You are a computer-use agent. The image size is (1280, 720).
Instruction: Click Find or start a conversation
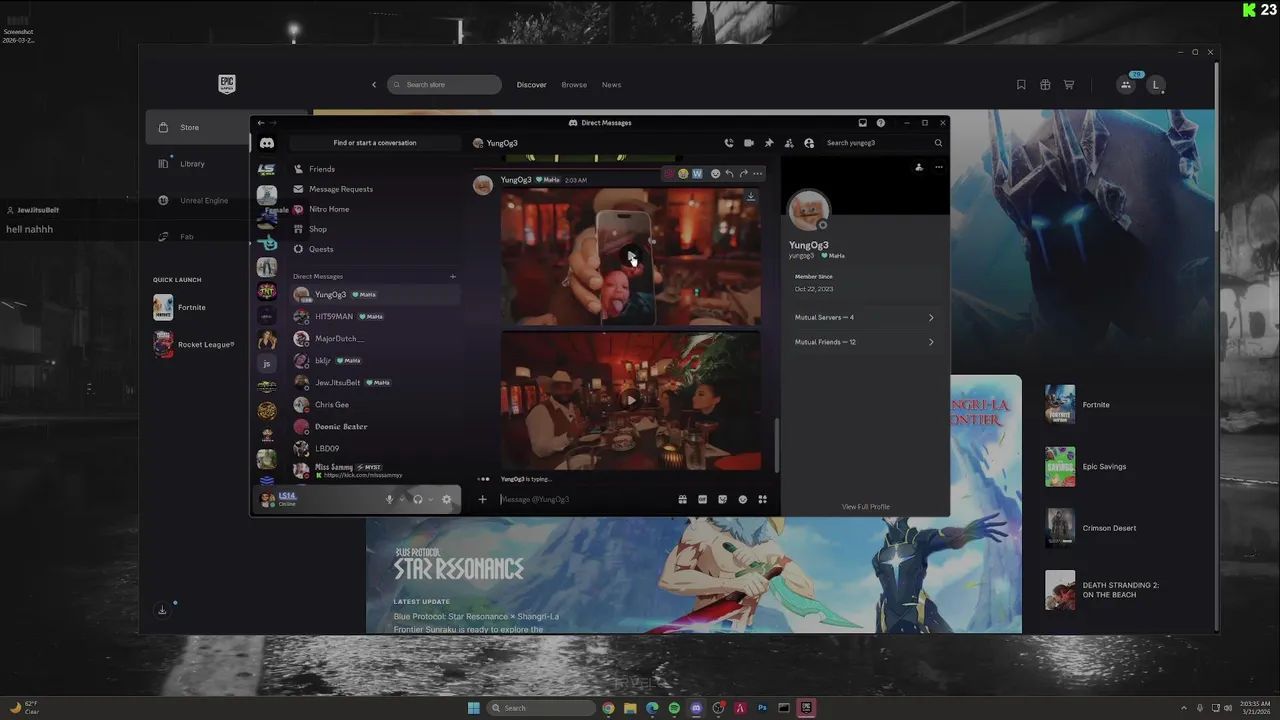375,143
